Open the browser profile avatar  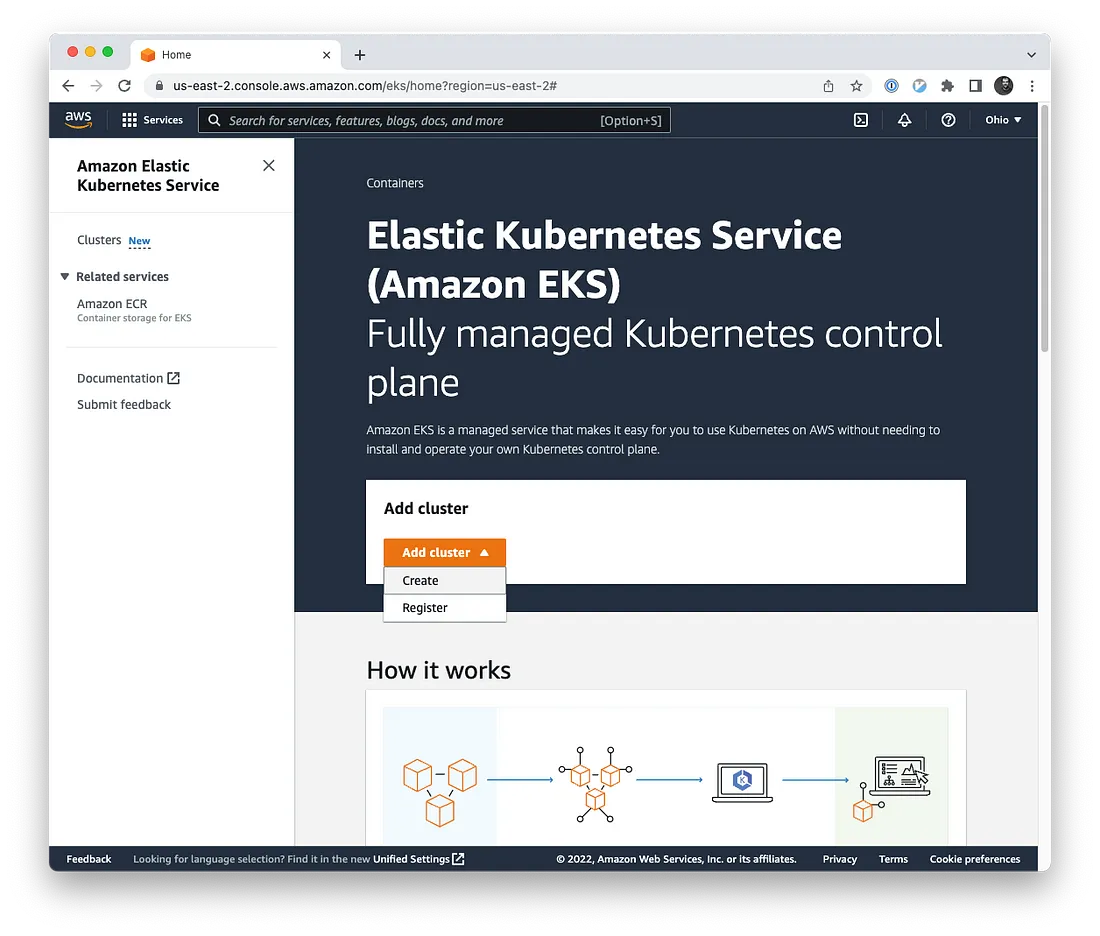[1003, 86]
